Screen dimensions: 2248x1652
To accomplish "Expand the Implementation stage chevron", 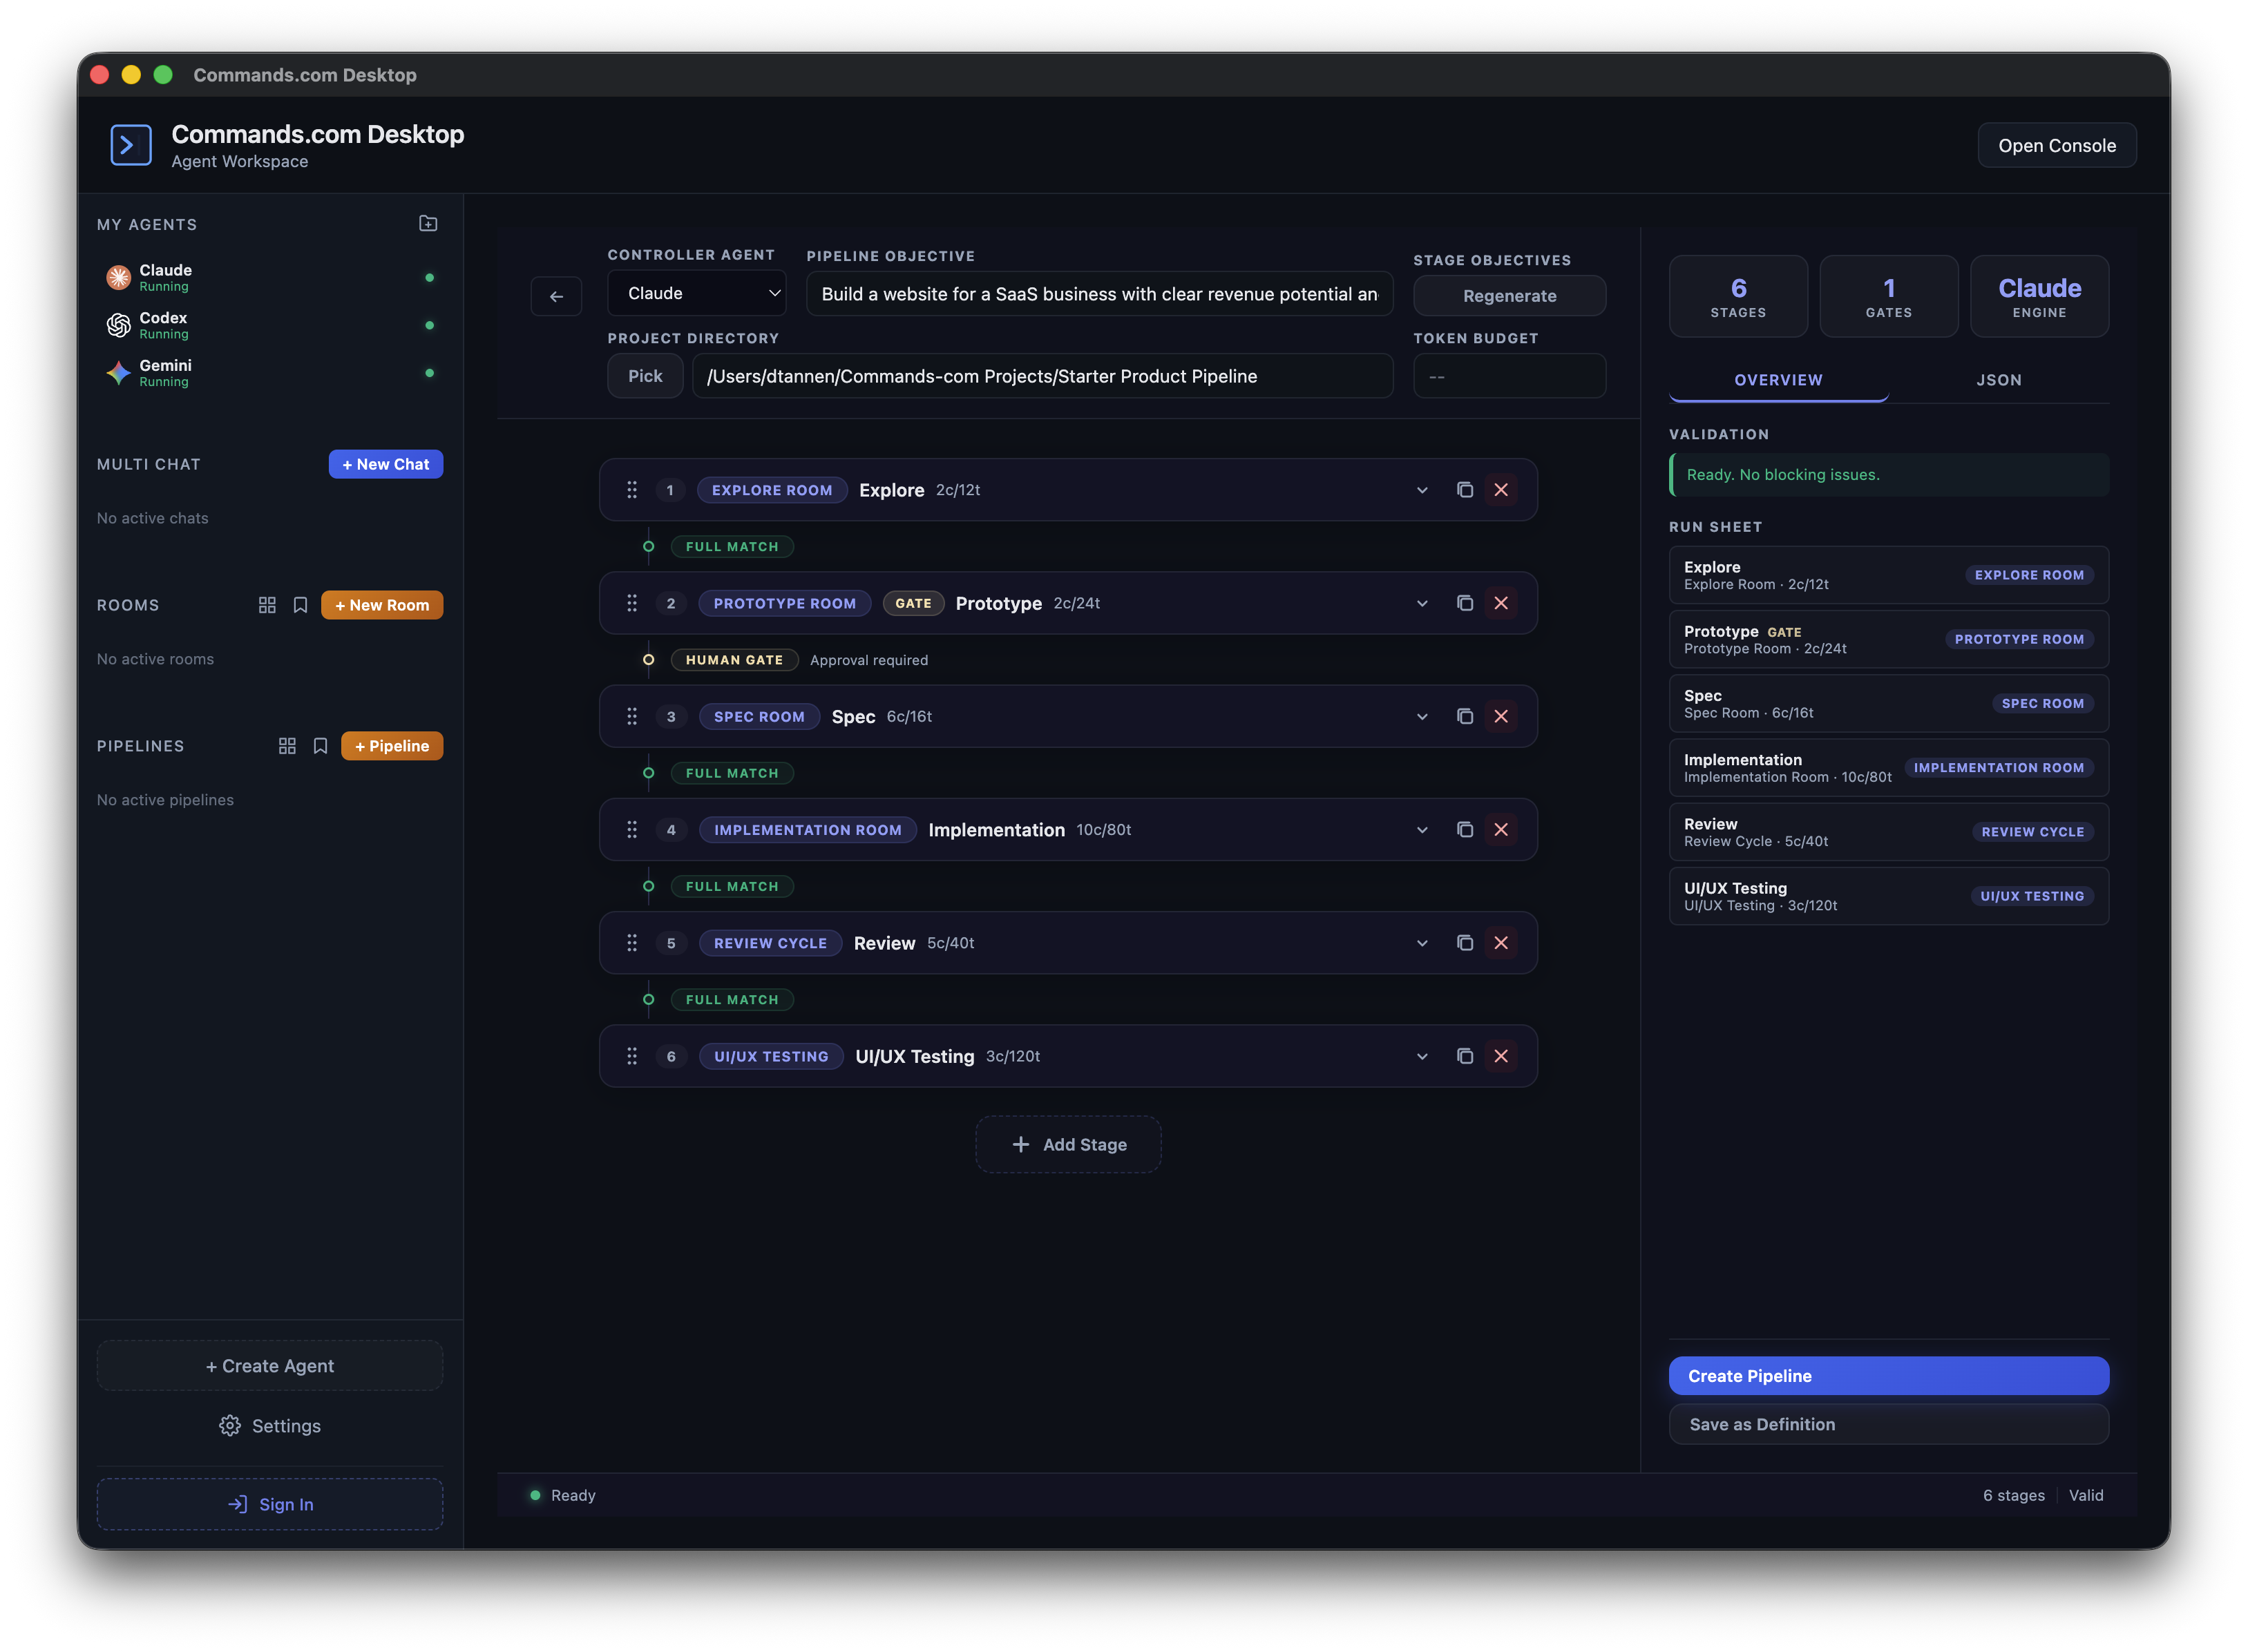I will (x=1422, y=829).
